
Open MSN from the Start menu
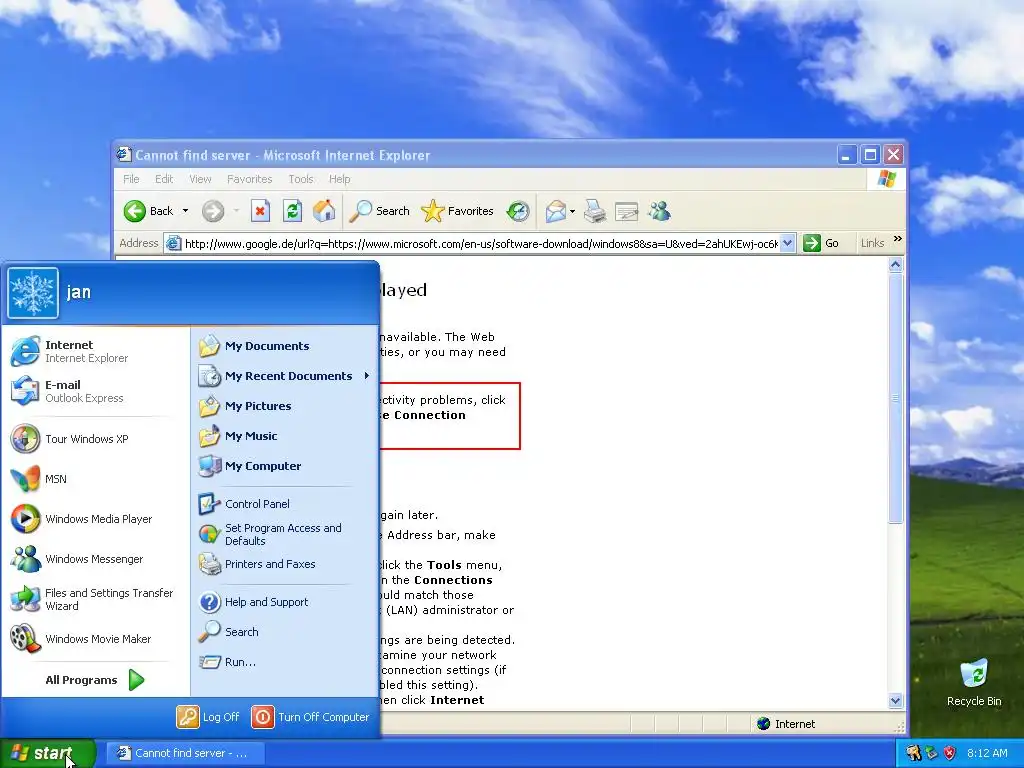(x=94, y=479)
